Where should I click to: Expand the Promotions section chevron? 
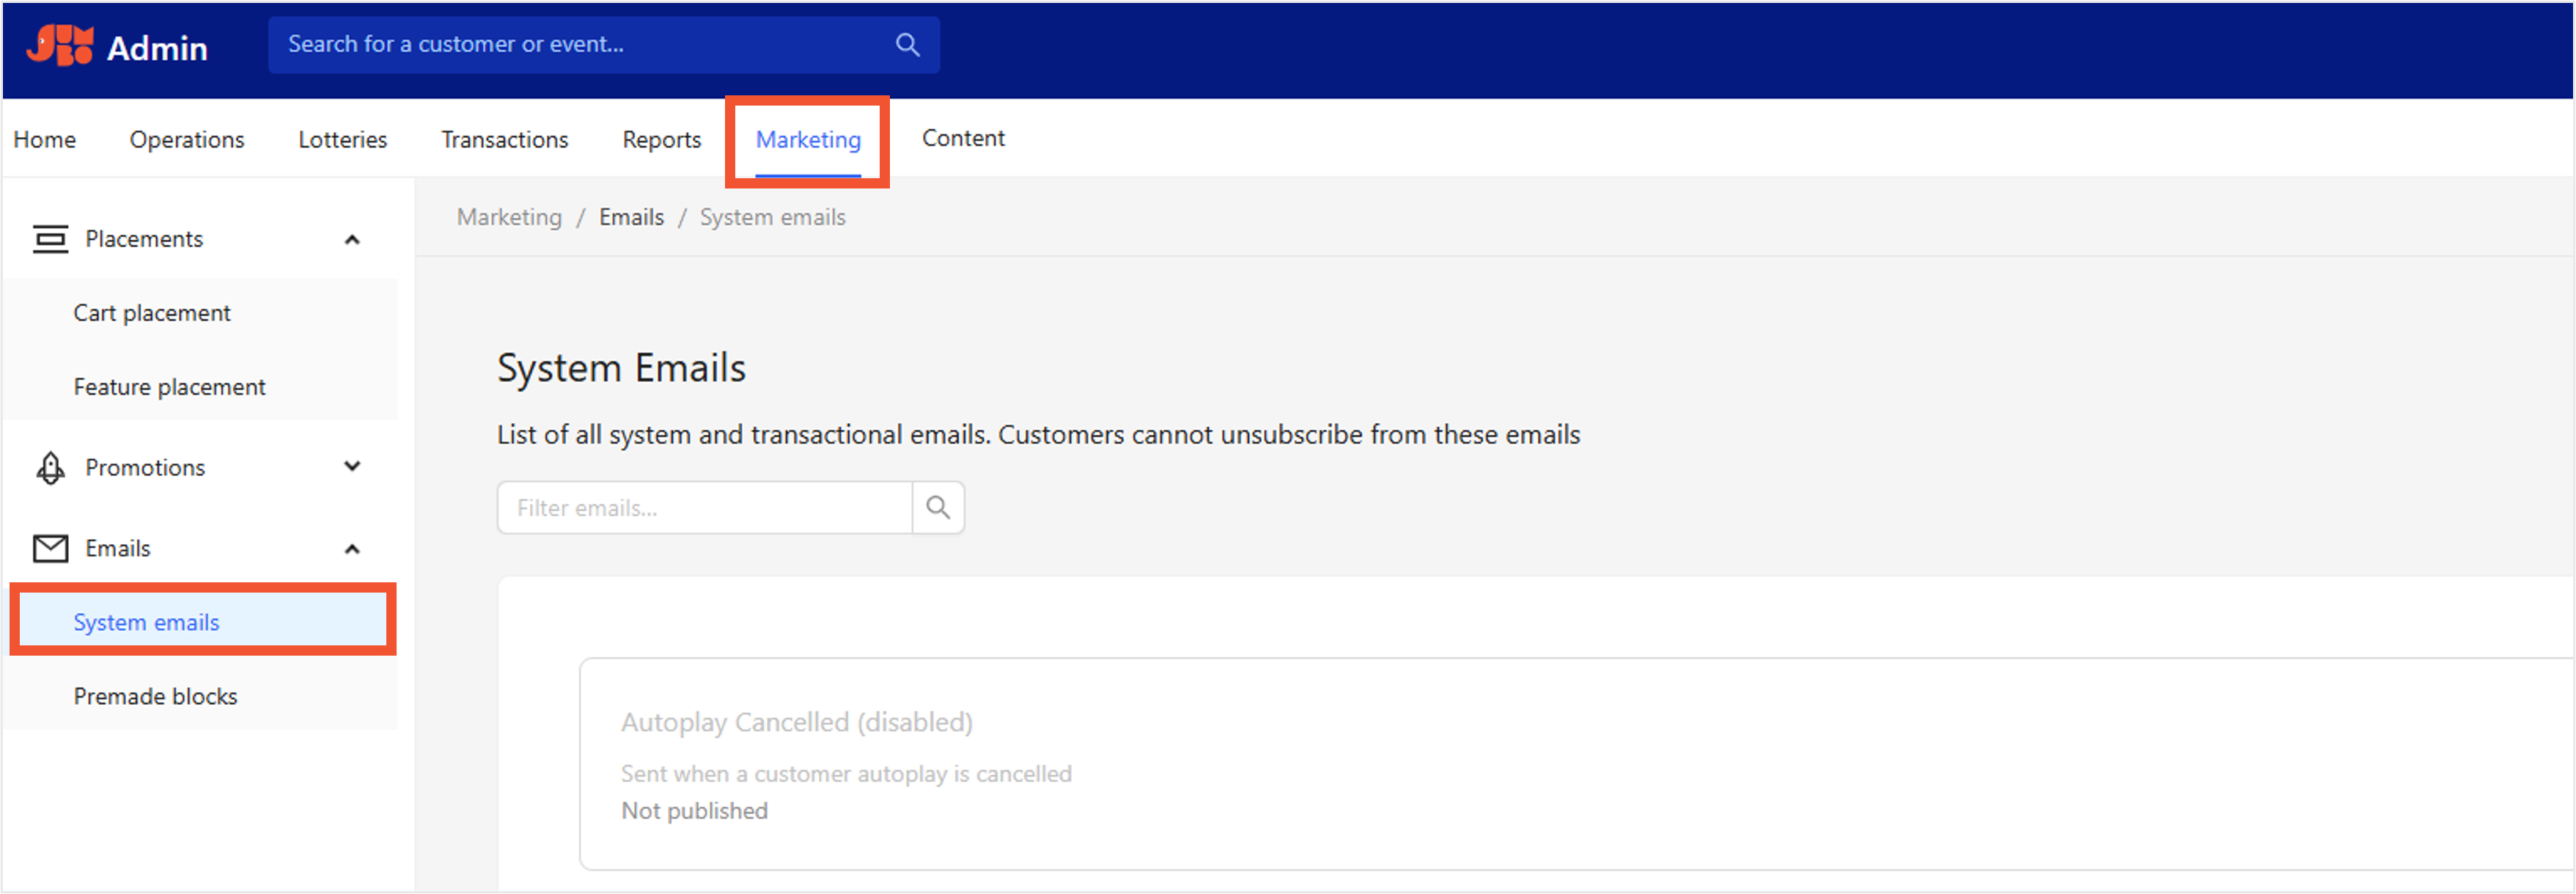(x=352, y=467)
